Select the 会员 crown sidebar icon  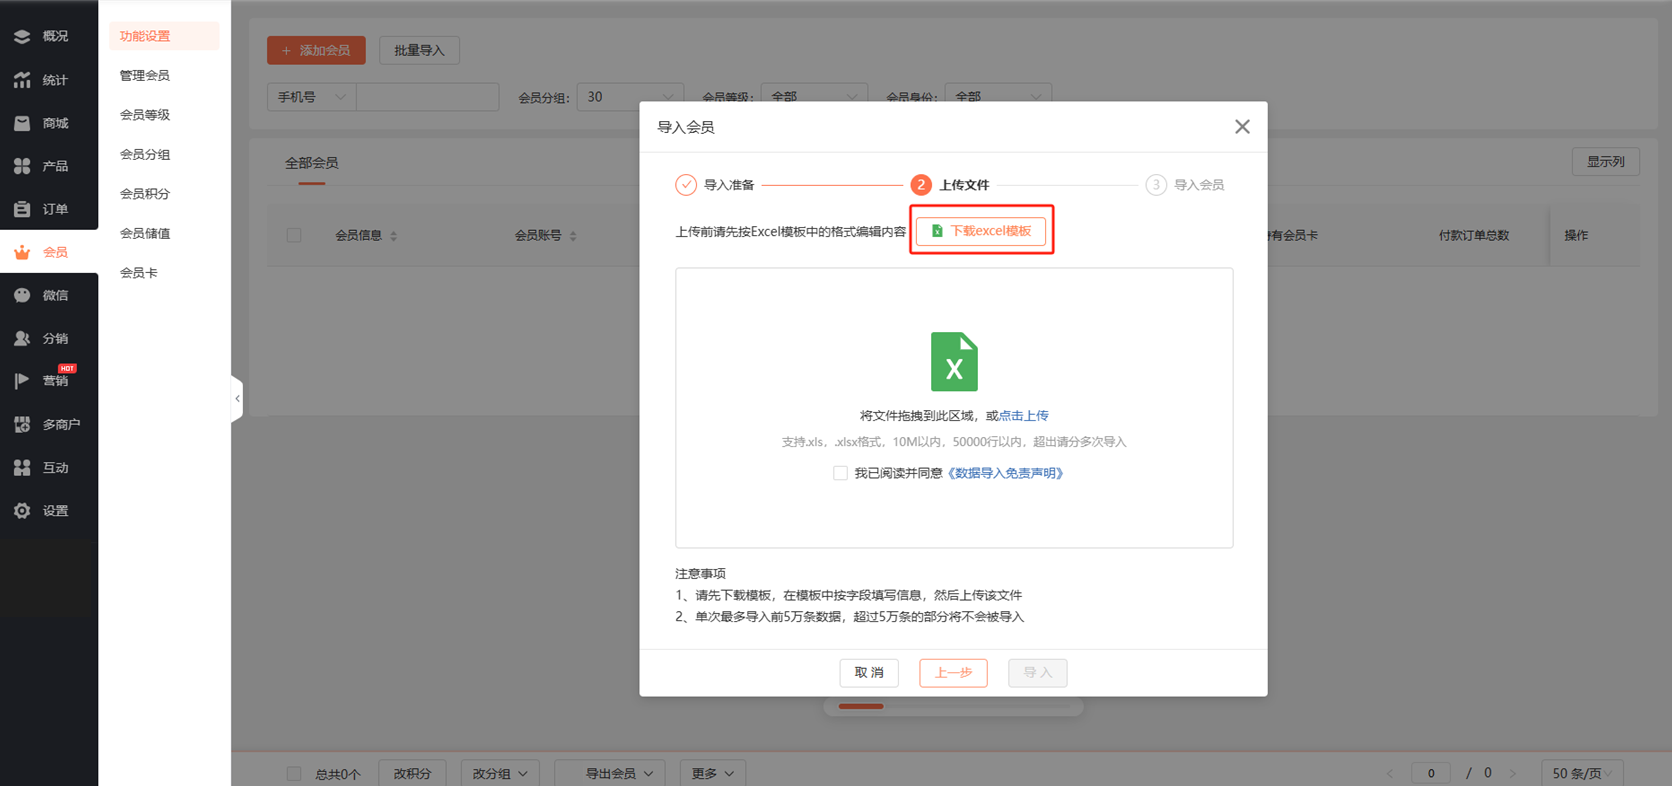coord(22,252)
